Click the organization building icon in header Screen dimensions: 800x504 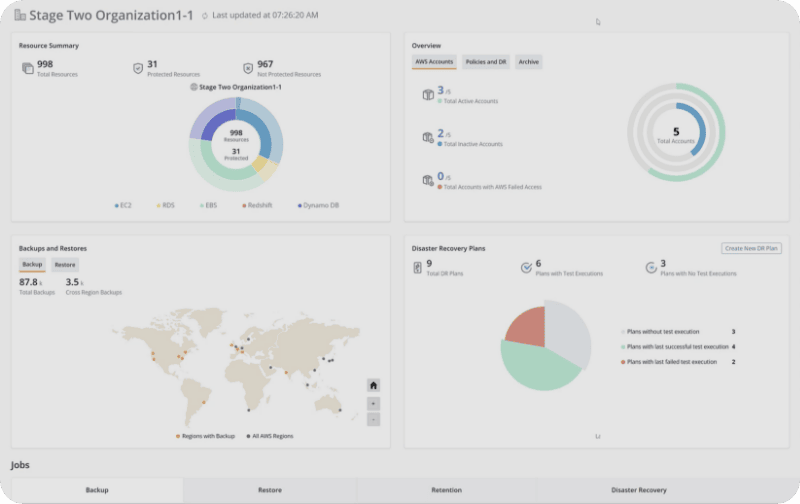[x=19, y=15]
